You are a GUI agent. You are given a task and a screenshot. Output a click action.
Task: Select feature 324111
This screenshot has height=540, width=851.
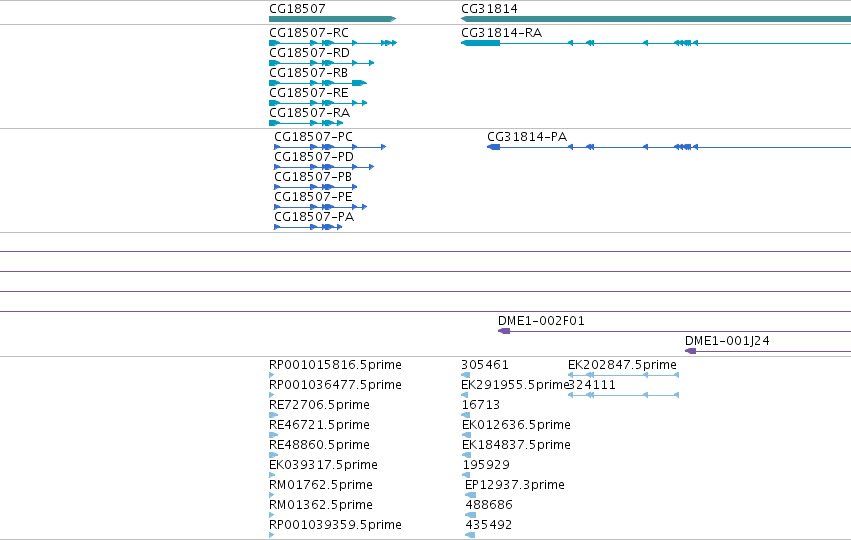click(x=592, y=385)
